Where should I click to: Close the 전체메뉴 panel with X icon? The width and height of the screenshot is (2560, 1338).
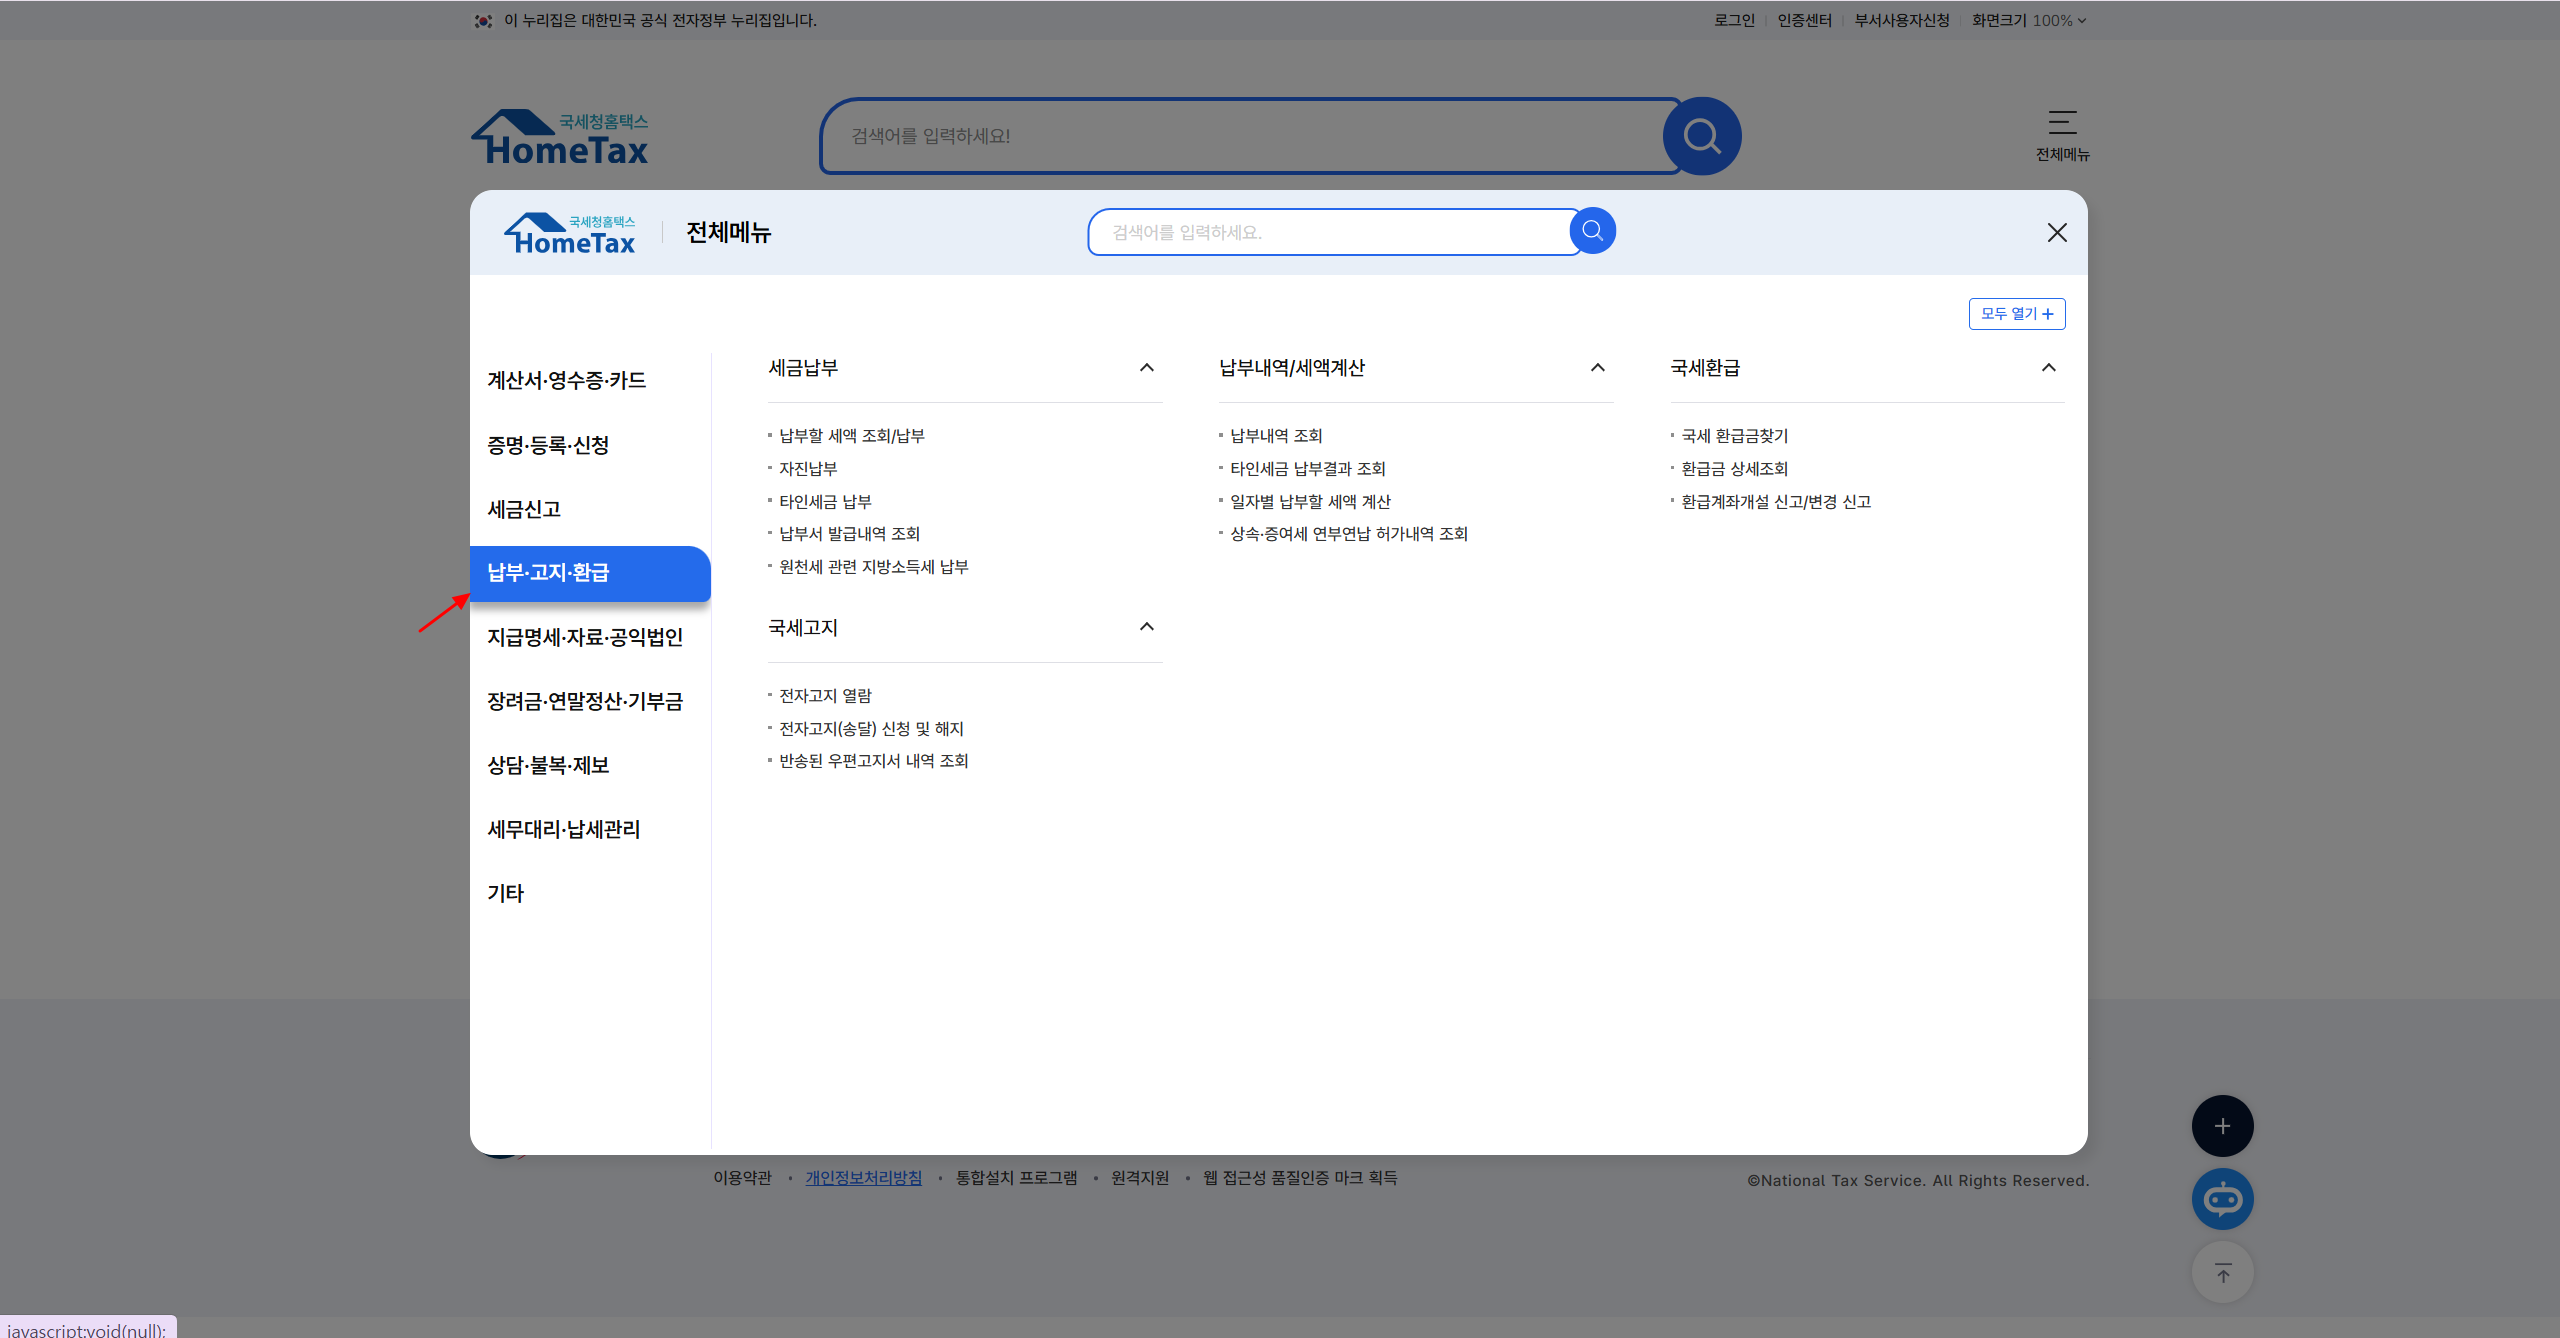(2057, 233)
